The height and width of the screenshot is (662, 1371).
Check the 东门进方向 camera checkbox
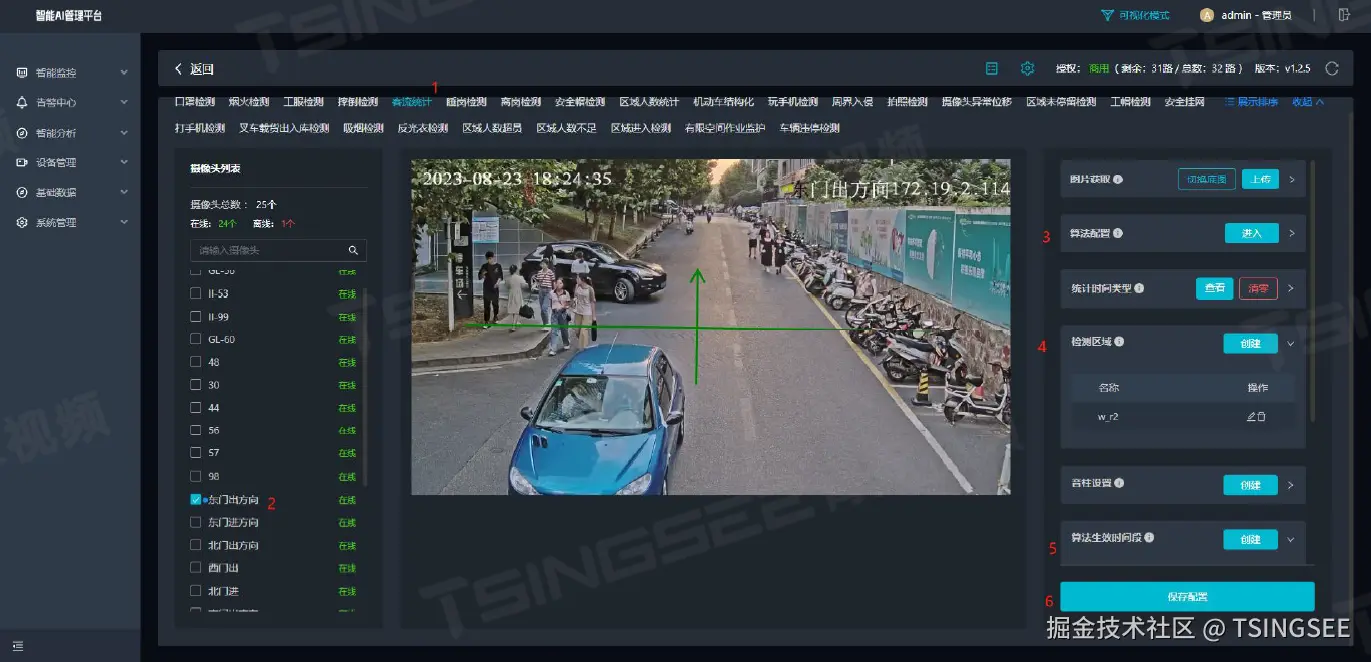[196, 522]
